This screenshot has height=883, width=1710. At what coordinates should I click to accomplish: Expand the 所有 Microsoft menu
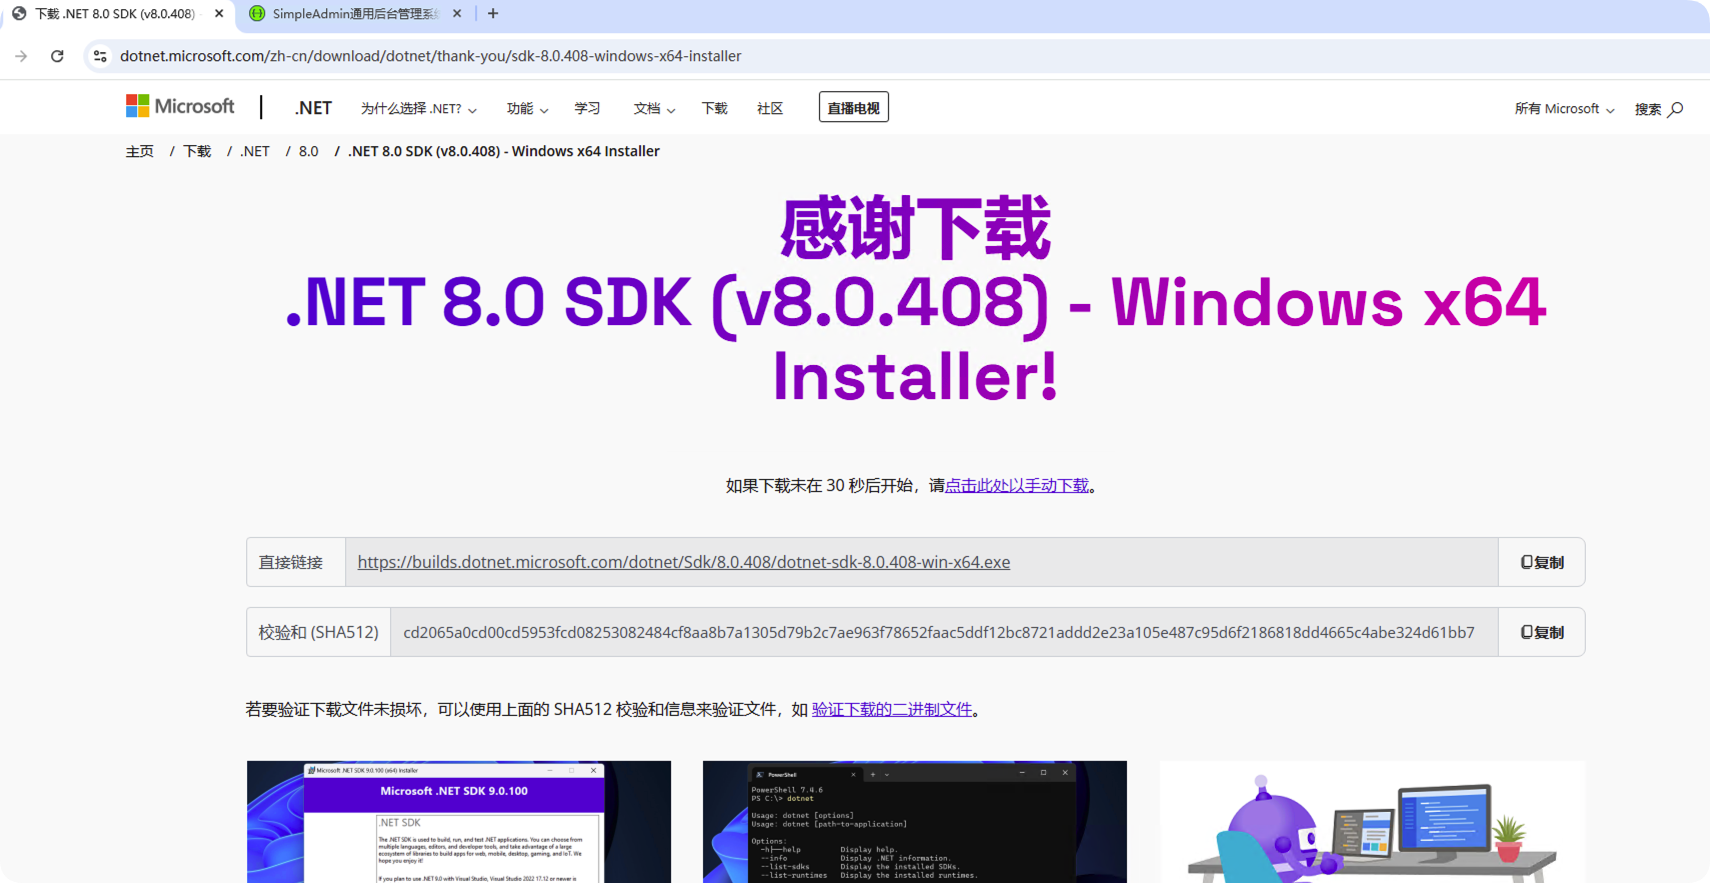point(1564,109)
